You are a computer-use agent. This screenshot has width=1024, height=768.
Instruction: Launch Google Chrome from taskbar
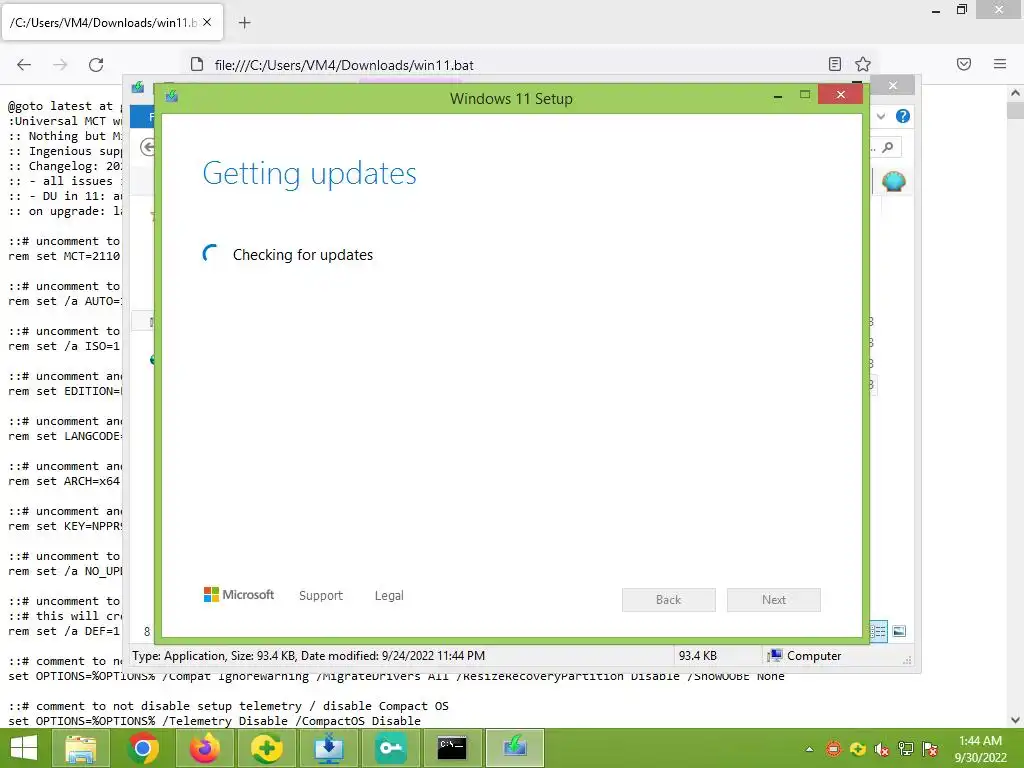click(x=142, y=748)
